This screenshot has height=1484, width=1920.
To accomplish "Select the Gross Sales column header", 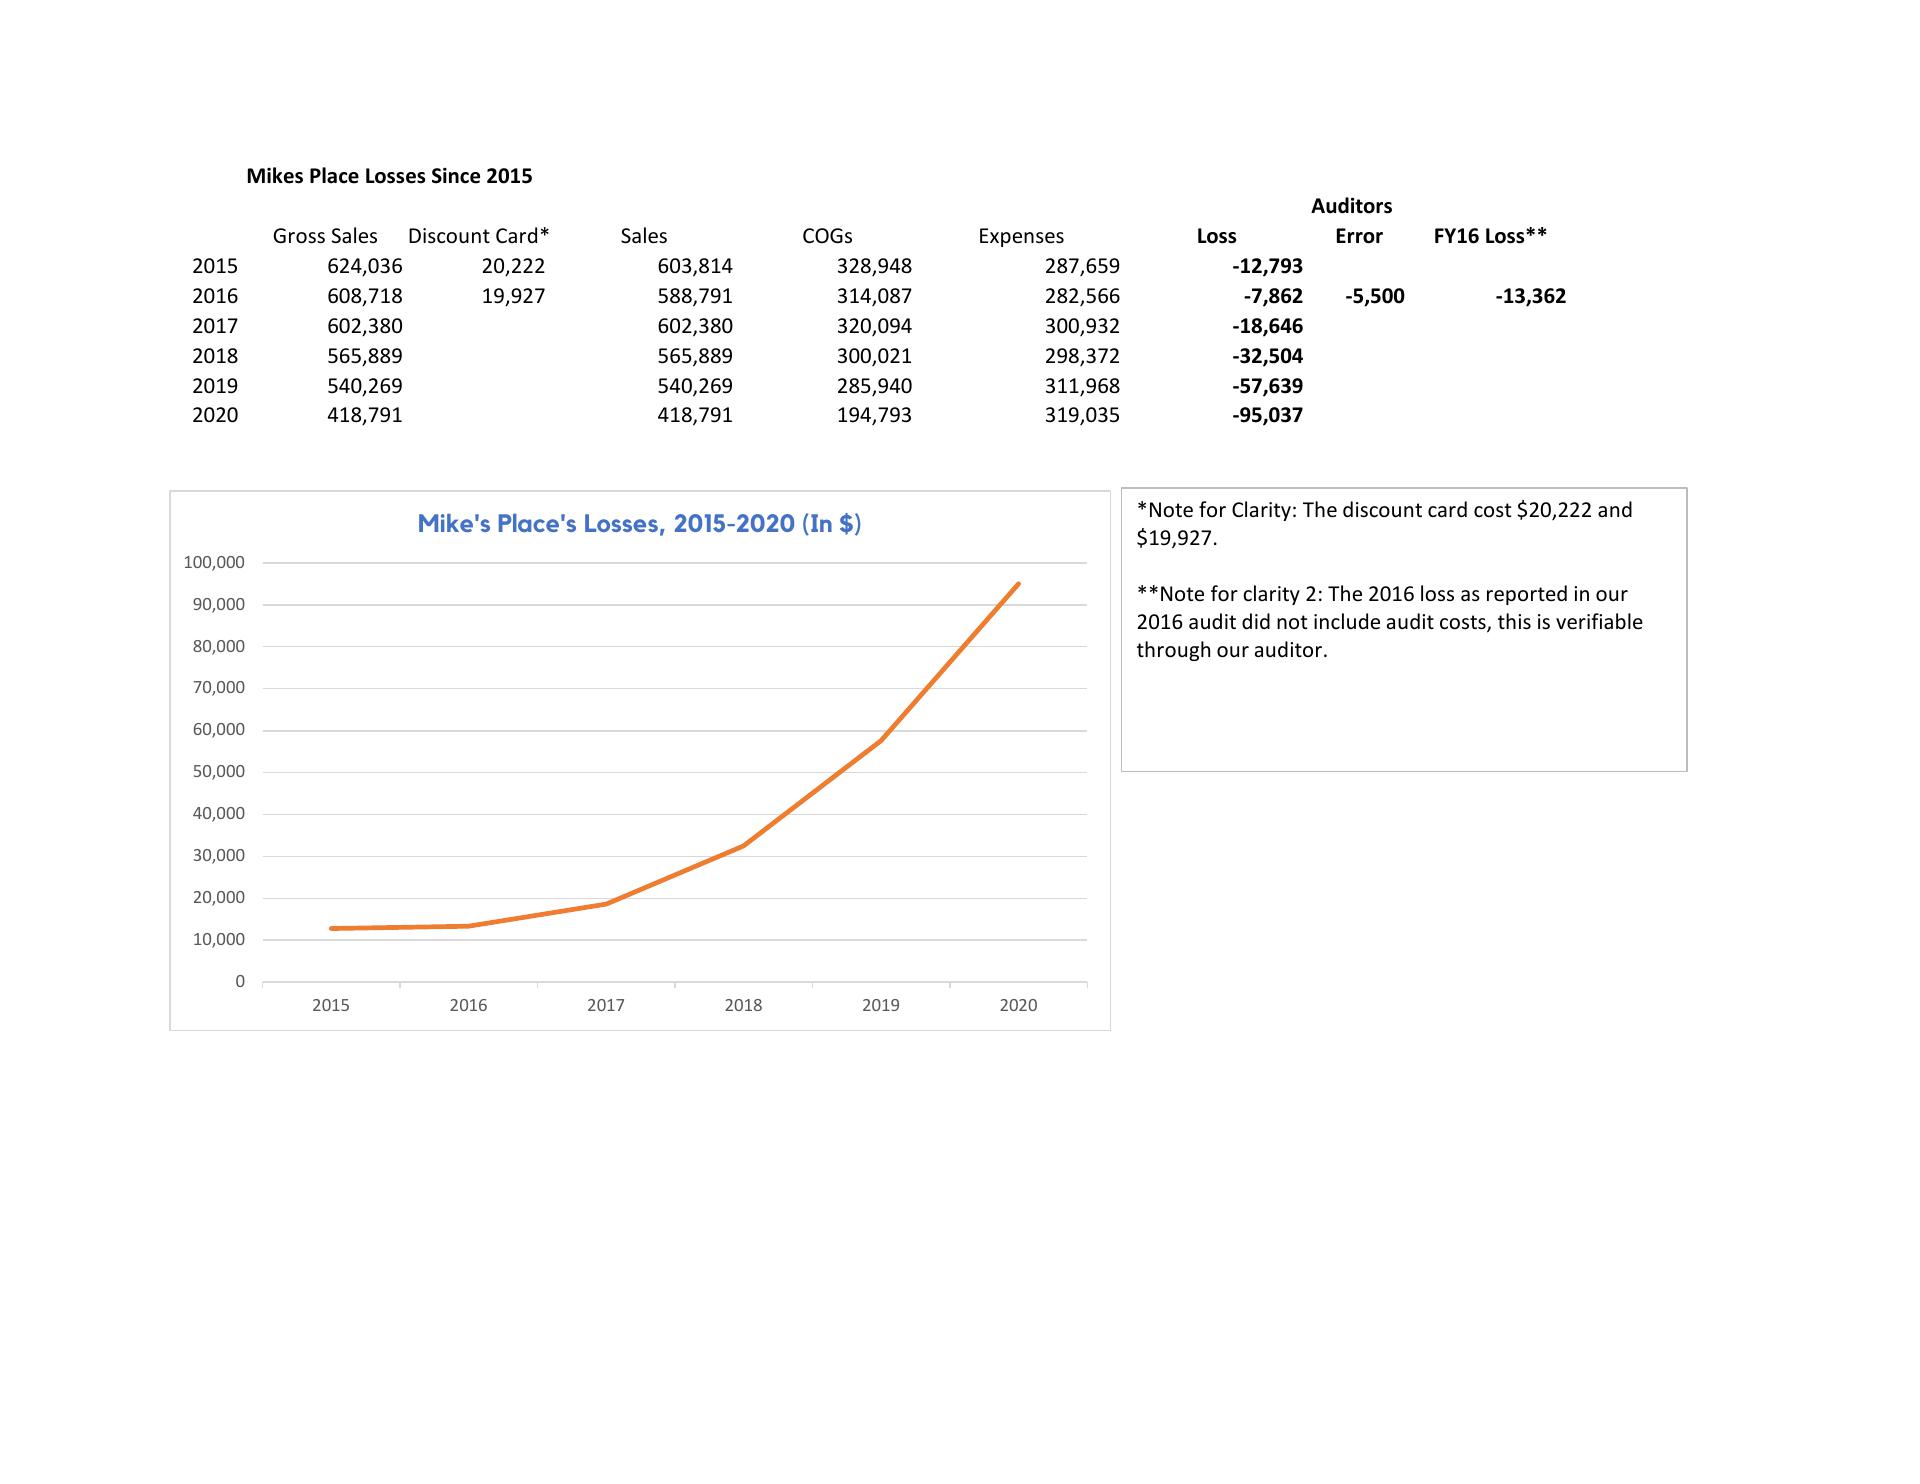I will click(x=325, y=236).
